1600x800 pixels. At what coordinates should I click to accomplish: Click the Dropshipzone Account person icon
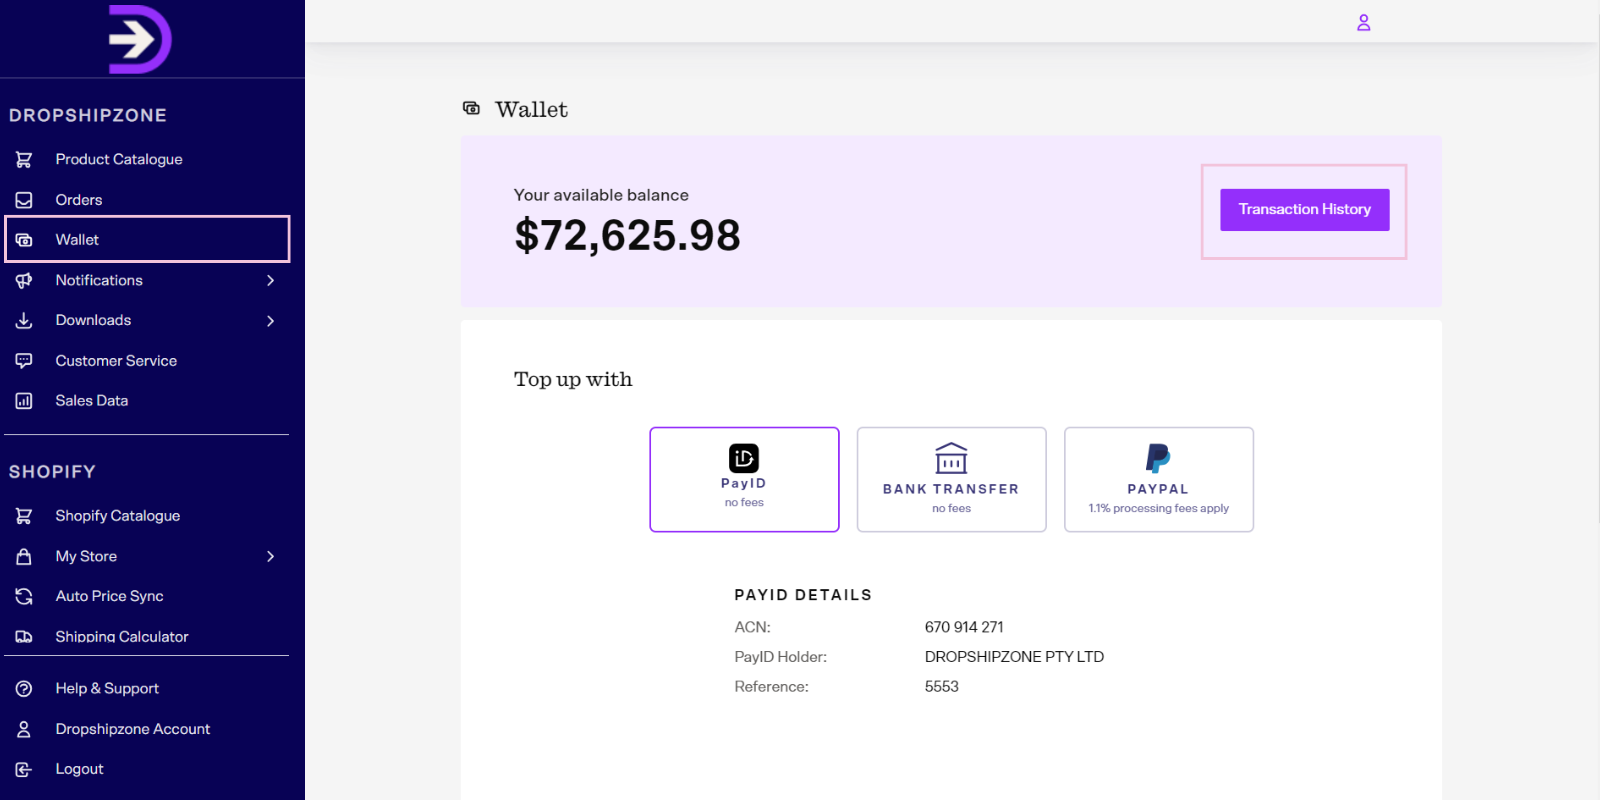(x=24, y=729)
